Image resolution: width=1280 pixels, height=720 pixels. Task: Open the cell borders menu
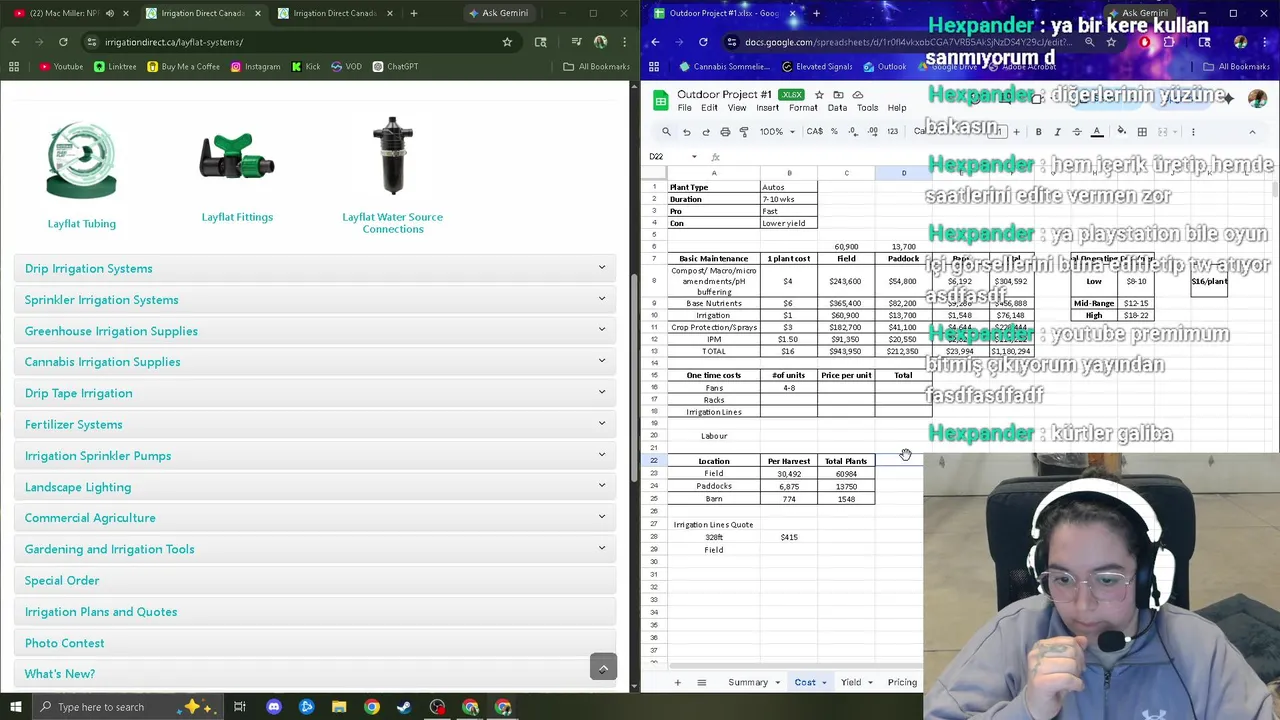1142,132
